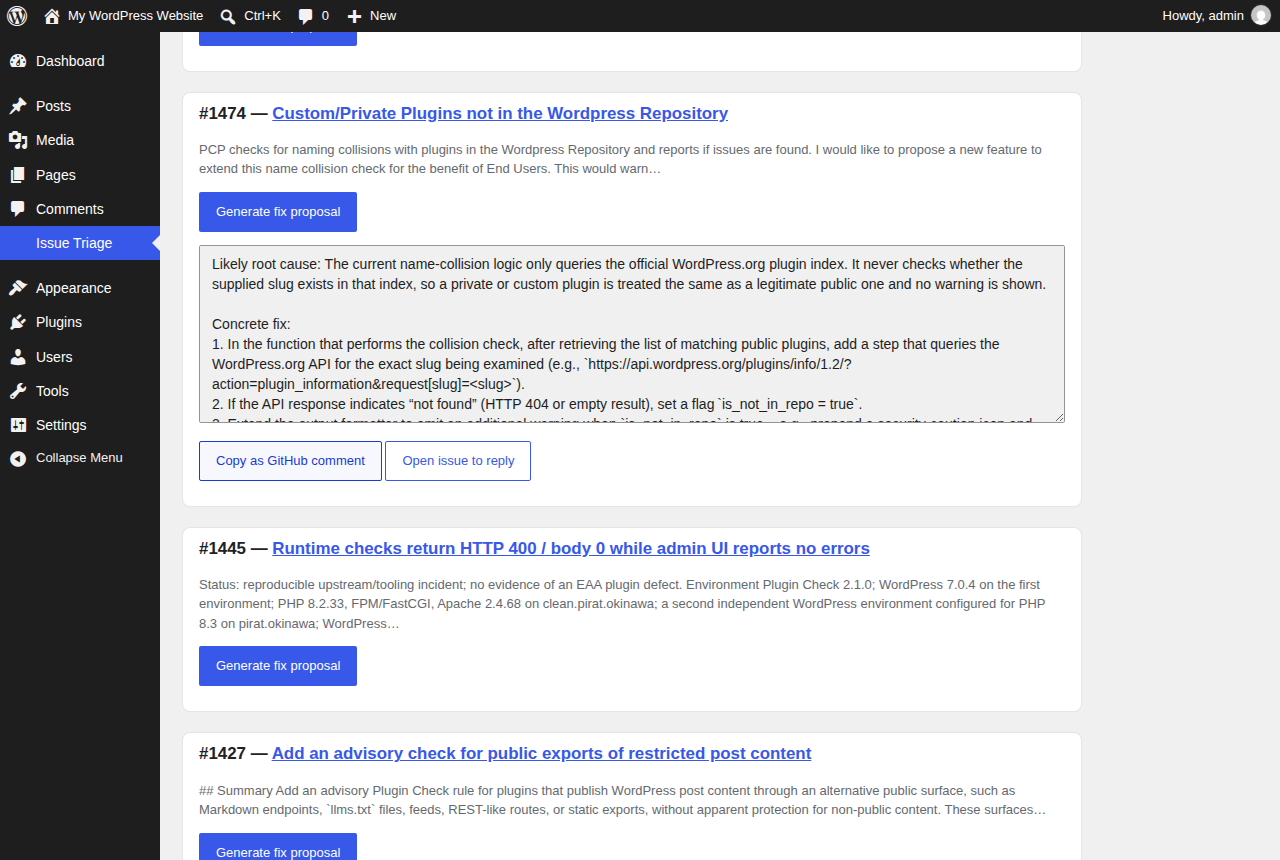Open the Dashboard menu item
Screen dimensions: 1280x860
[80, 61]
